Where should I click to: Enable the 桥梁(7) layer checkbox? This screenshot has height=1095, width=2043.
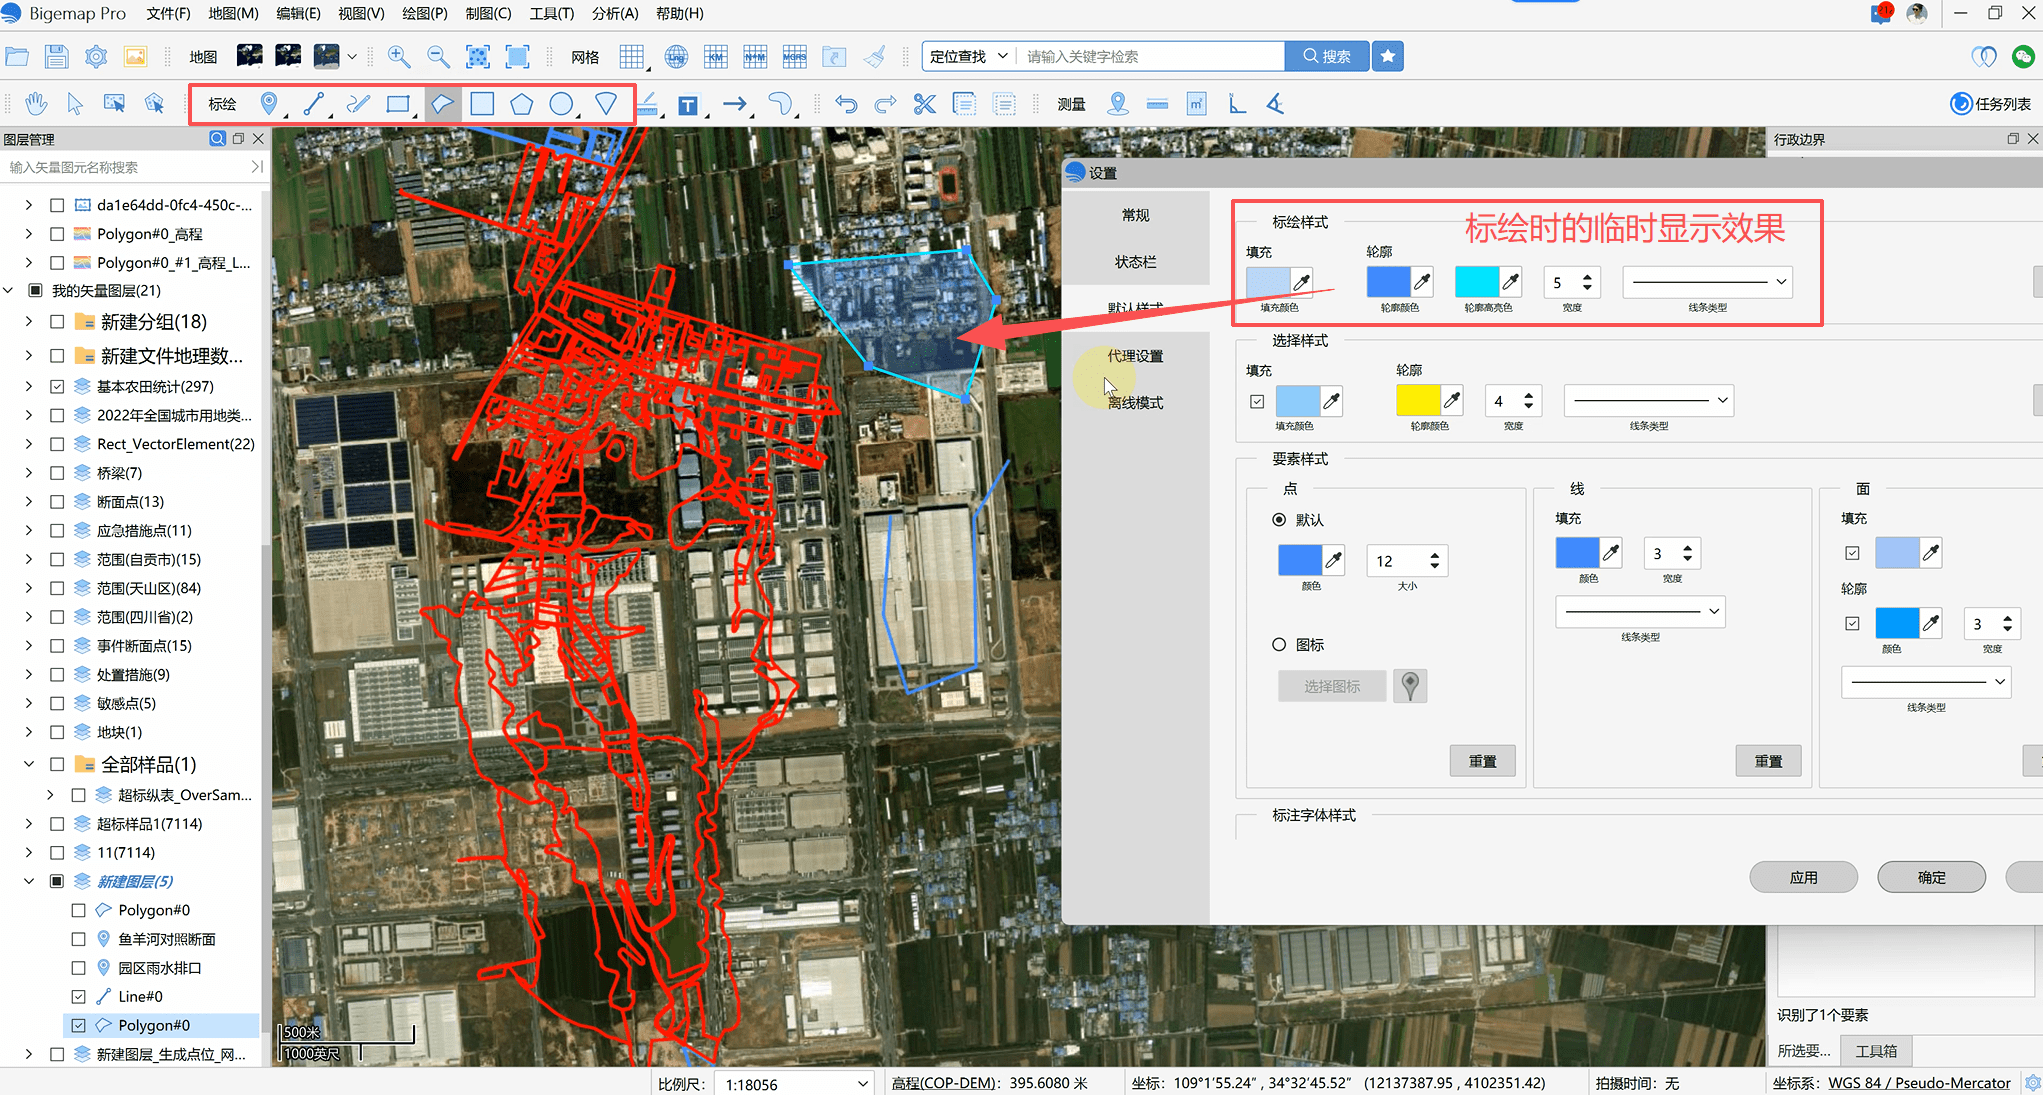[x=57, y=473]
